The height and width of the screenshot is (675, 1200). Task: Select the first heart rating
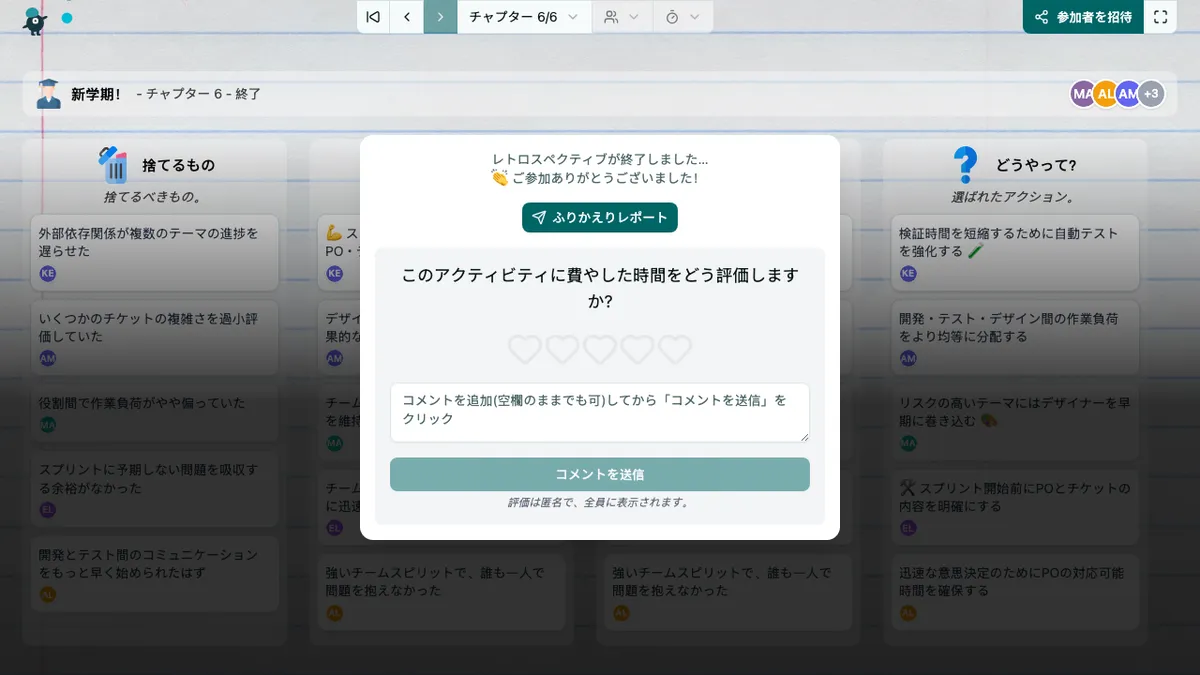pos(524,350)
